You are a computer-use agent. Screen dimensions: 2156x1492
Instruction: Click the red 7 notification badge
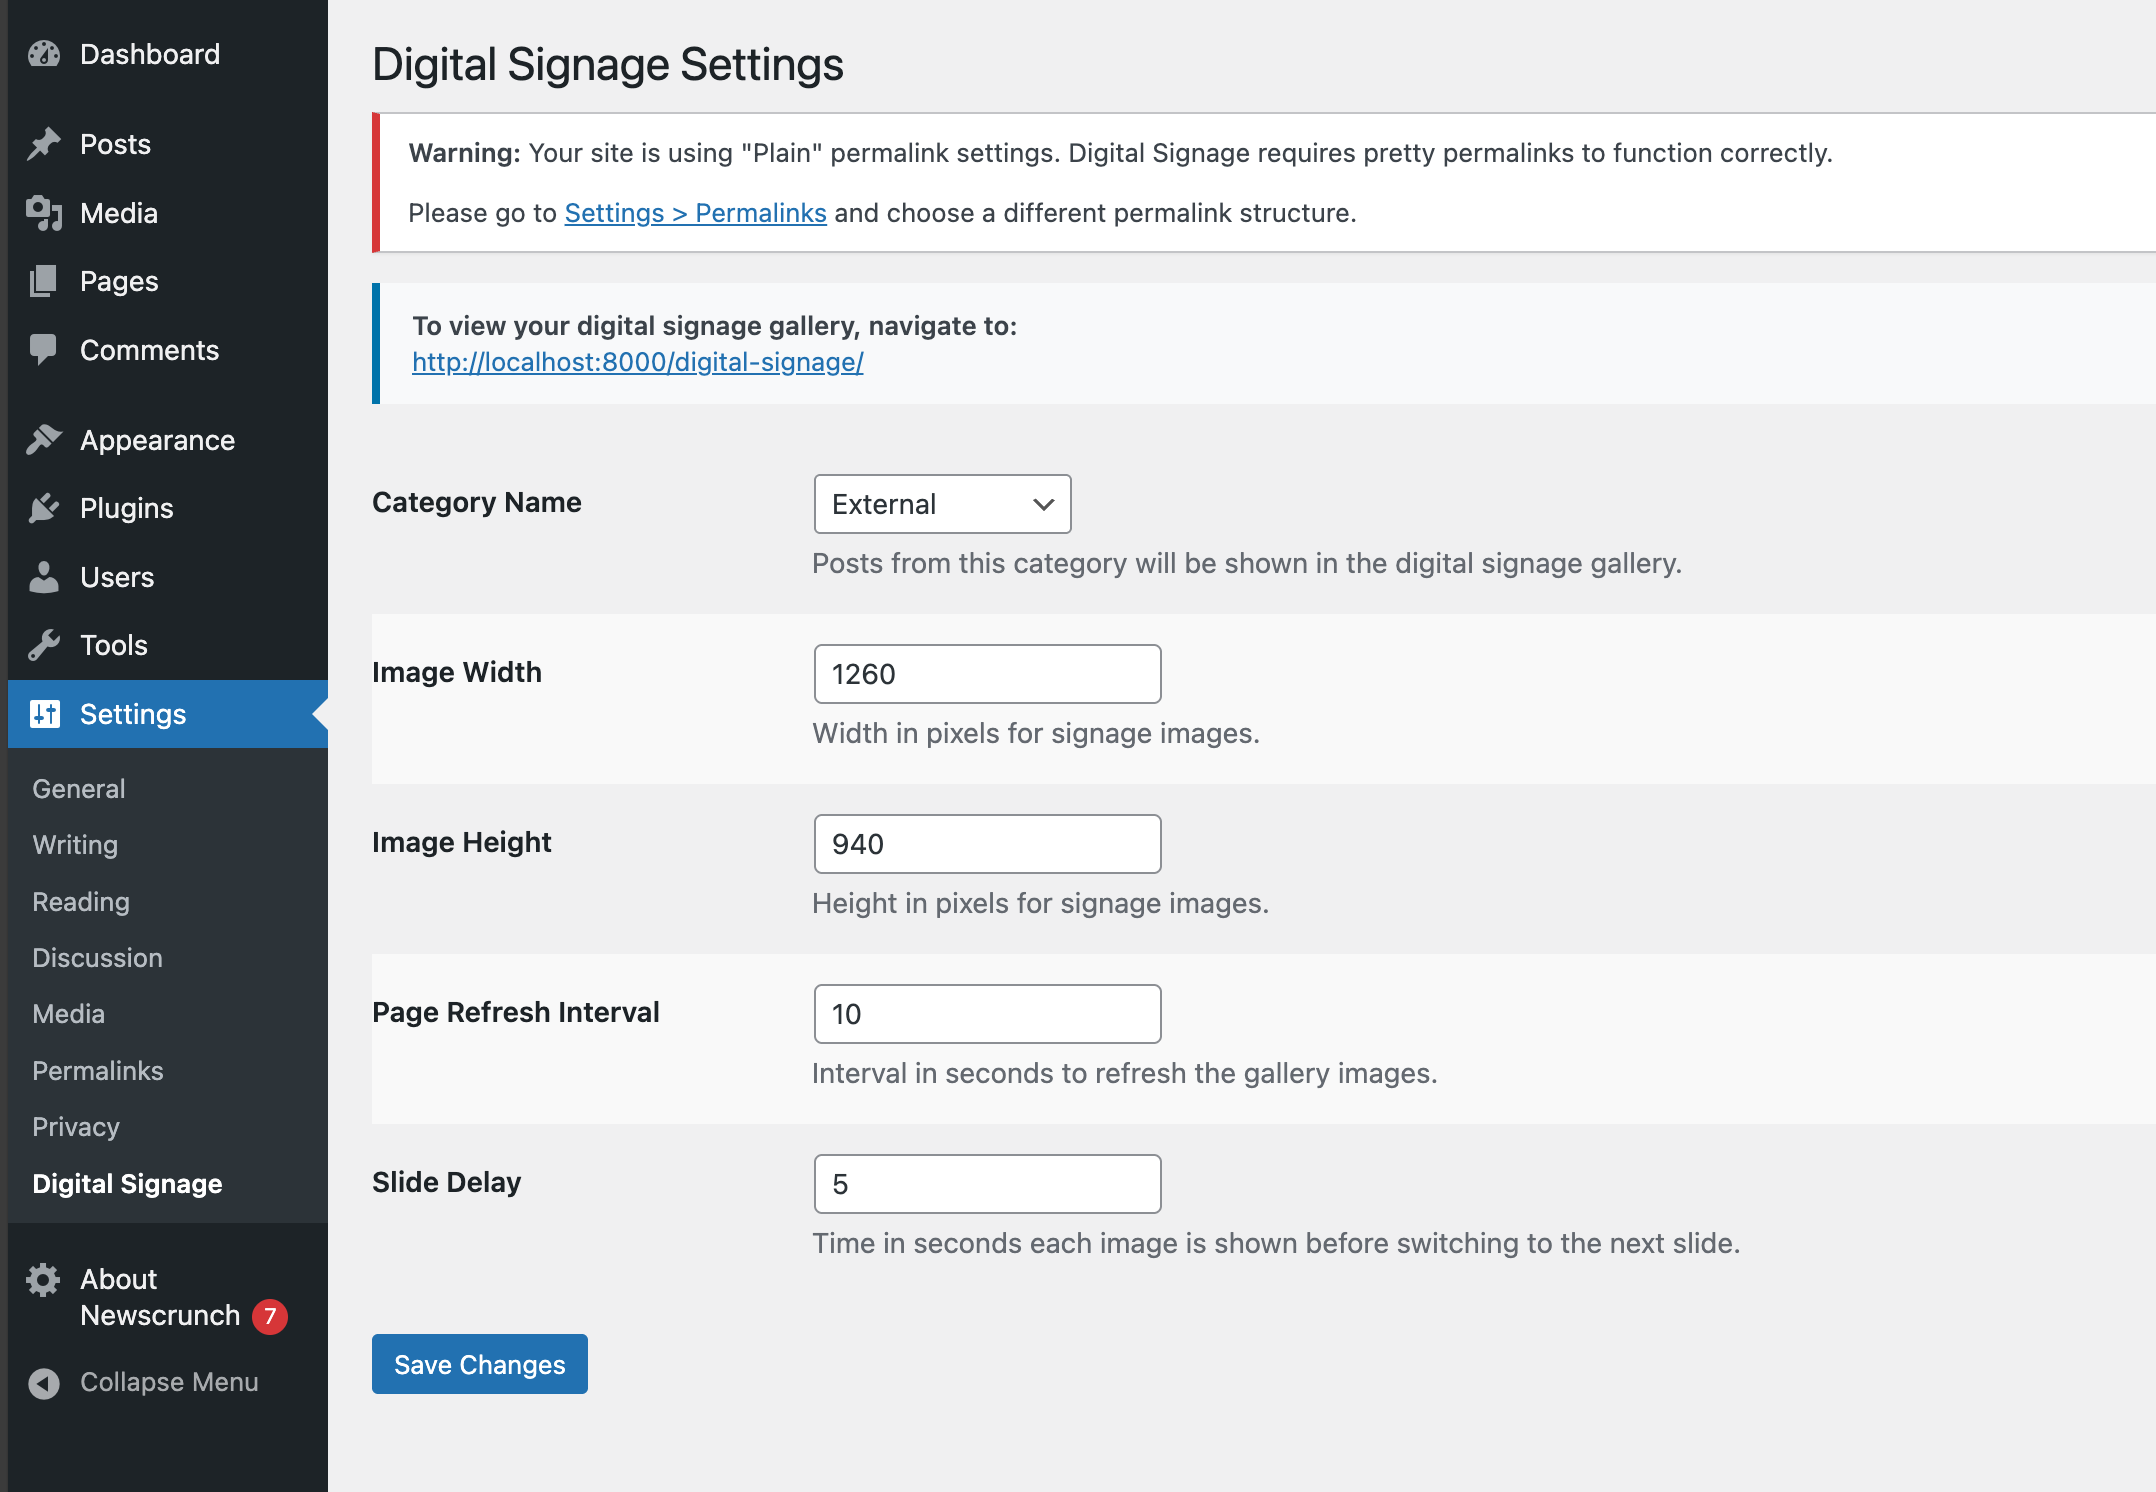click(x=270, y=1316)
